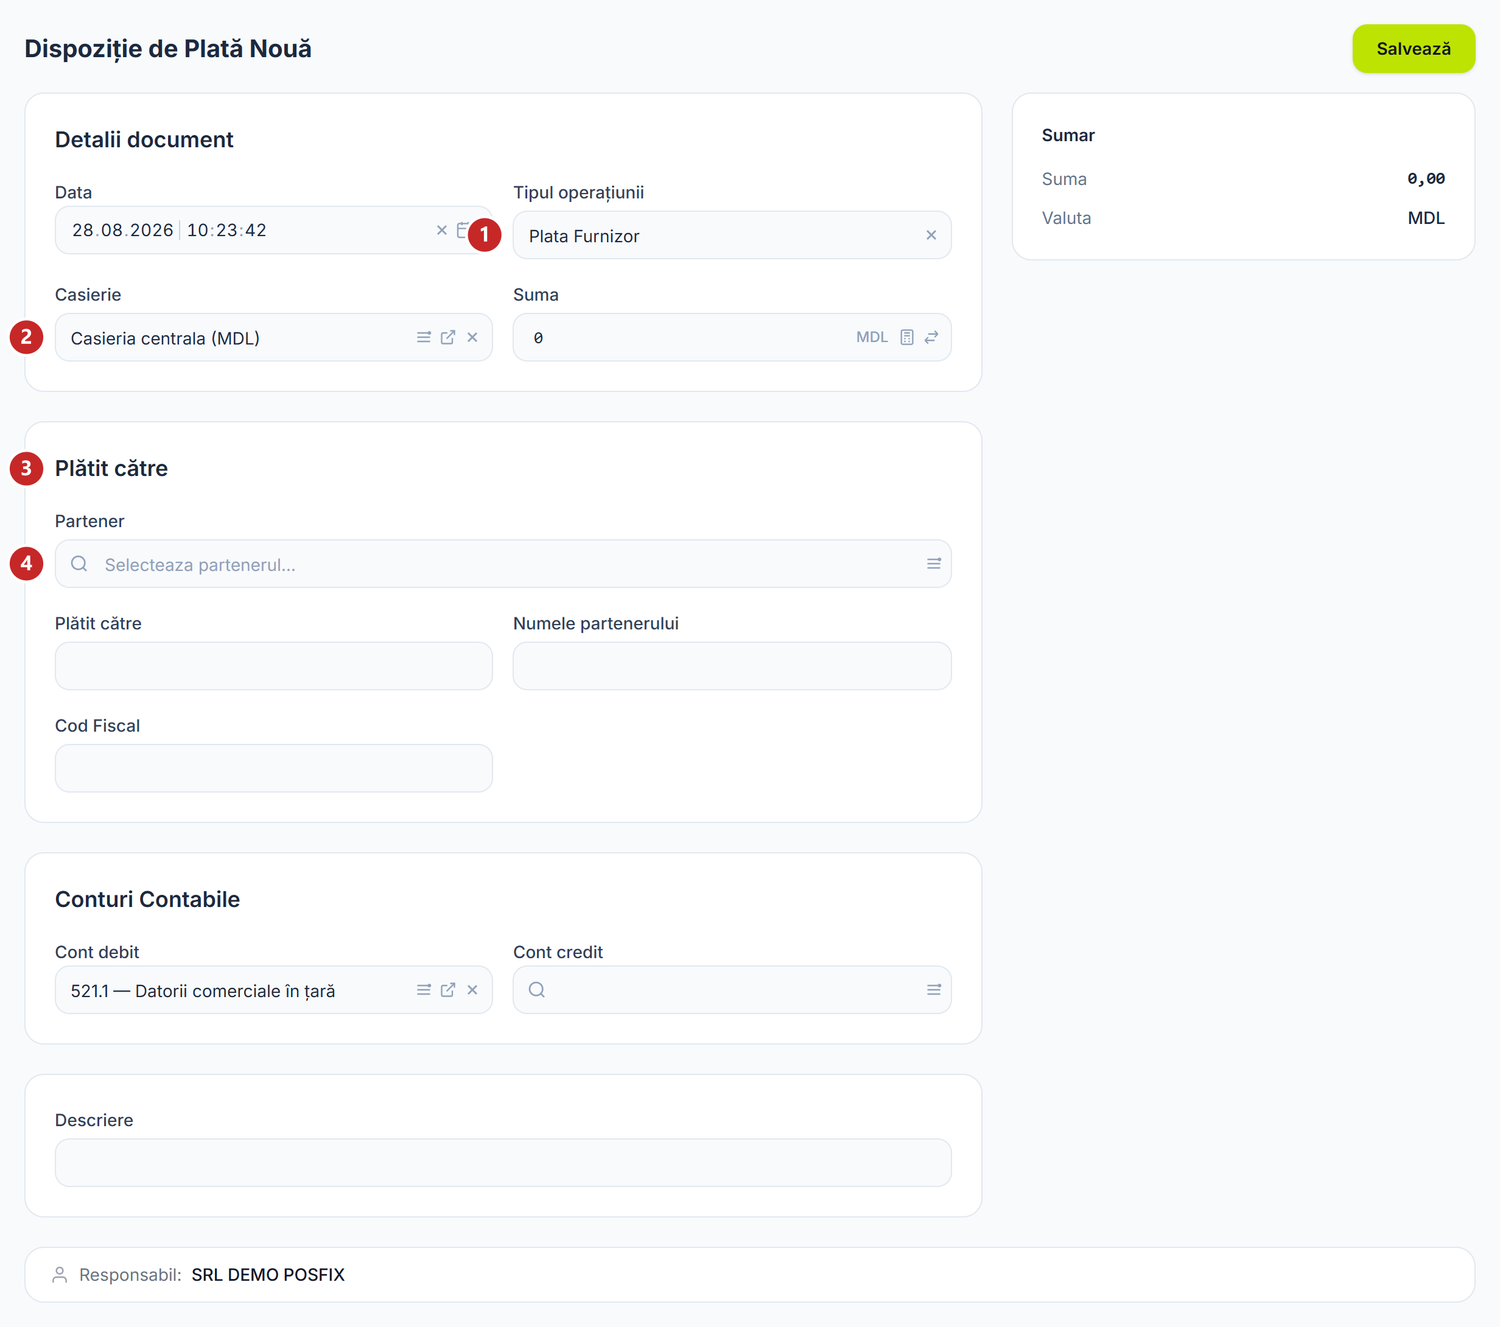Open the Tipul operațiunii dropdown
The image size is (1500, 1327).
click(x=732, y=235)
